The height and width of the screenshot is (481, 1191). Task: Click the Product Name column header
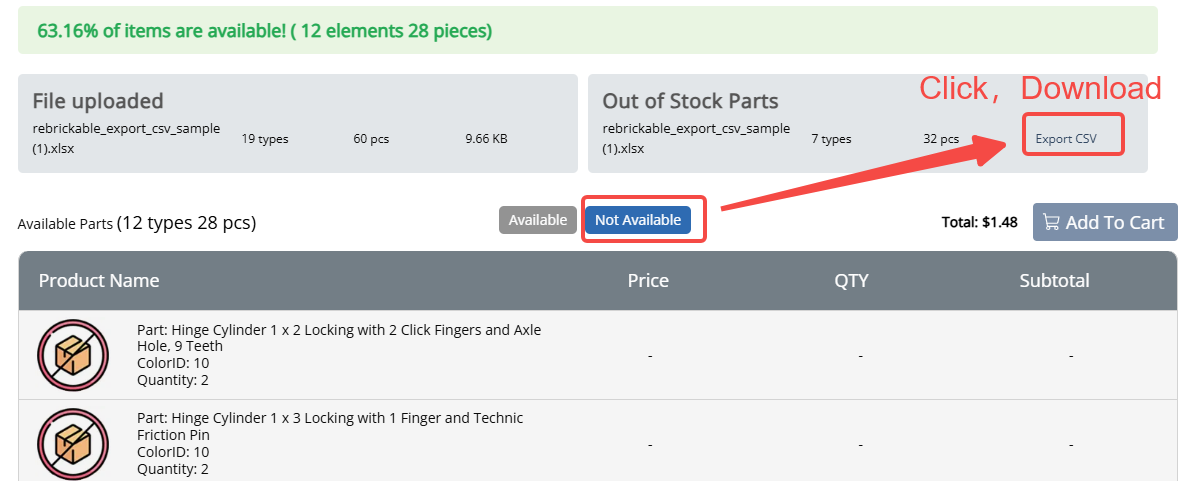(99, 280)
